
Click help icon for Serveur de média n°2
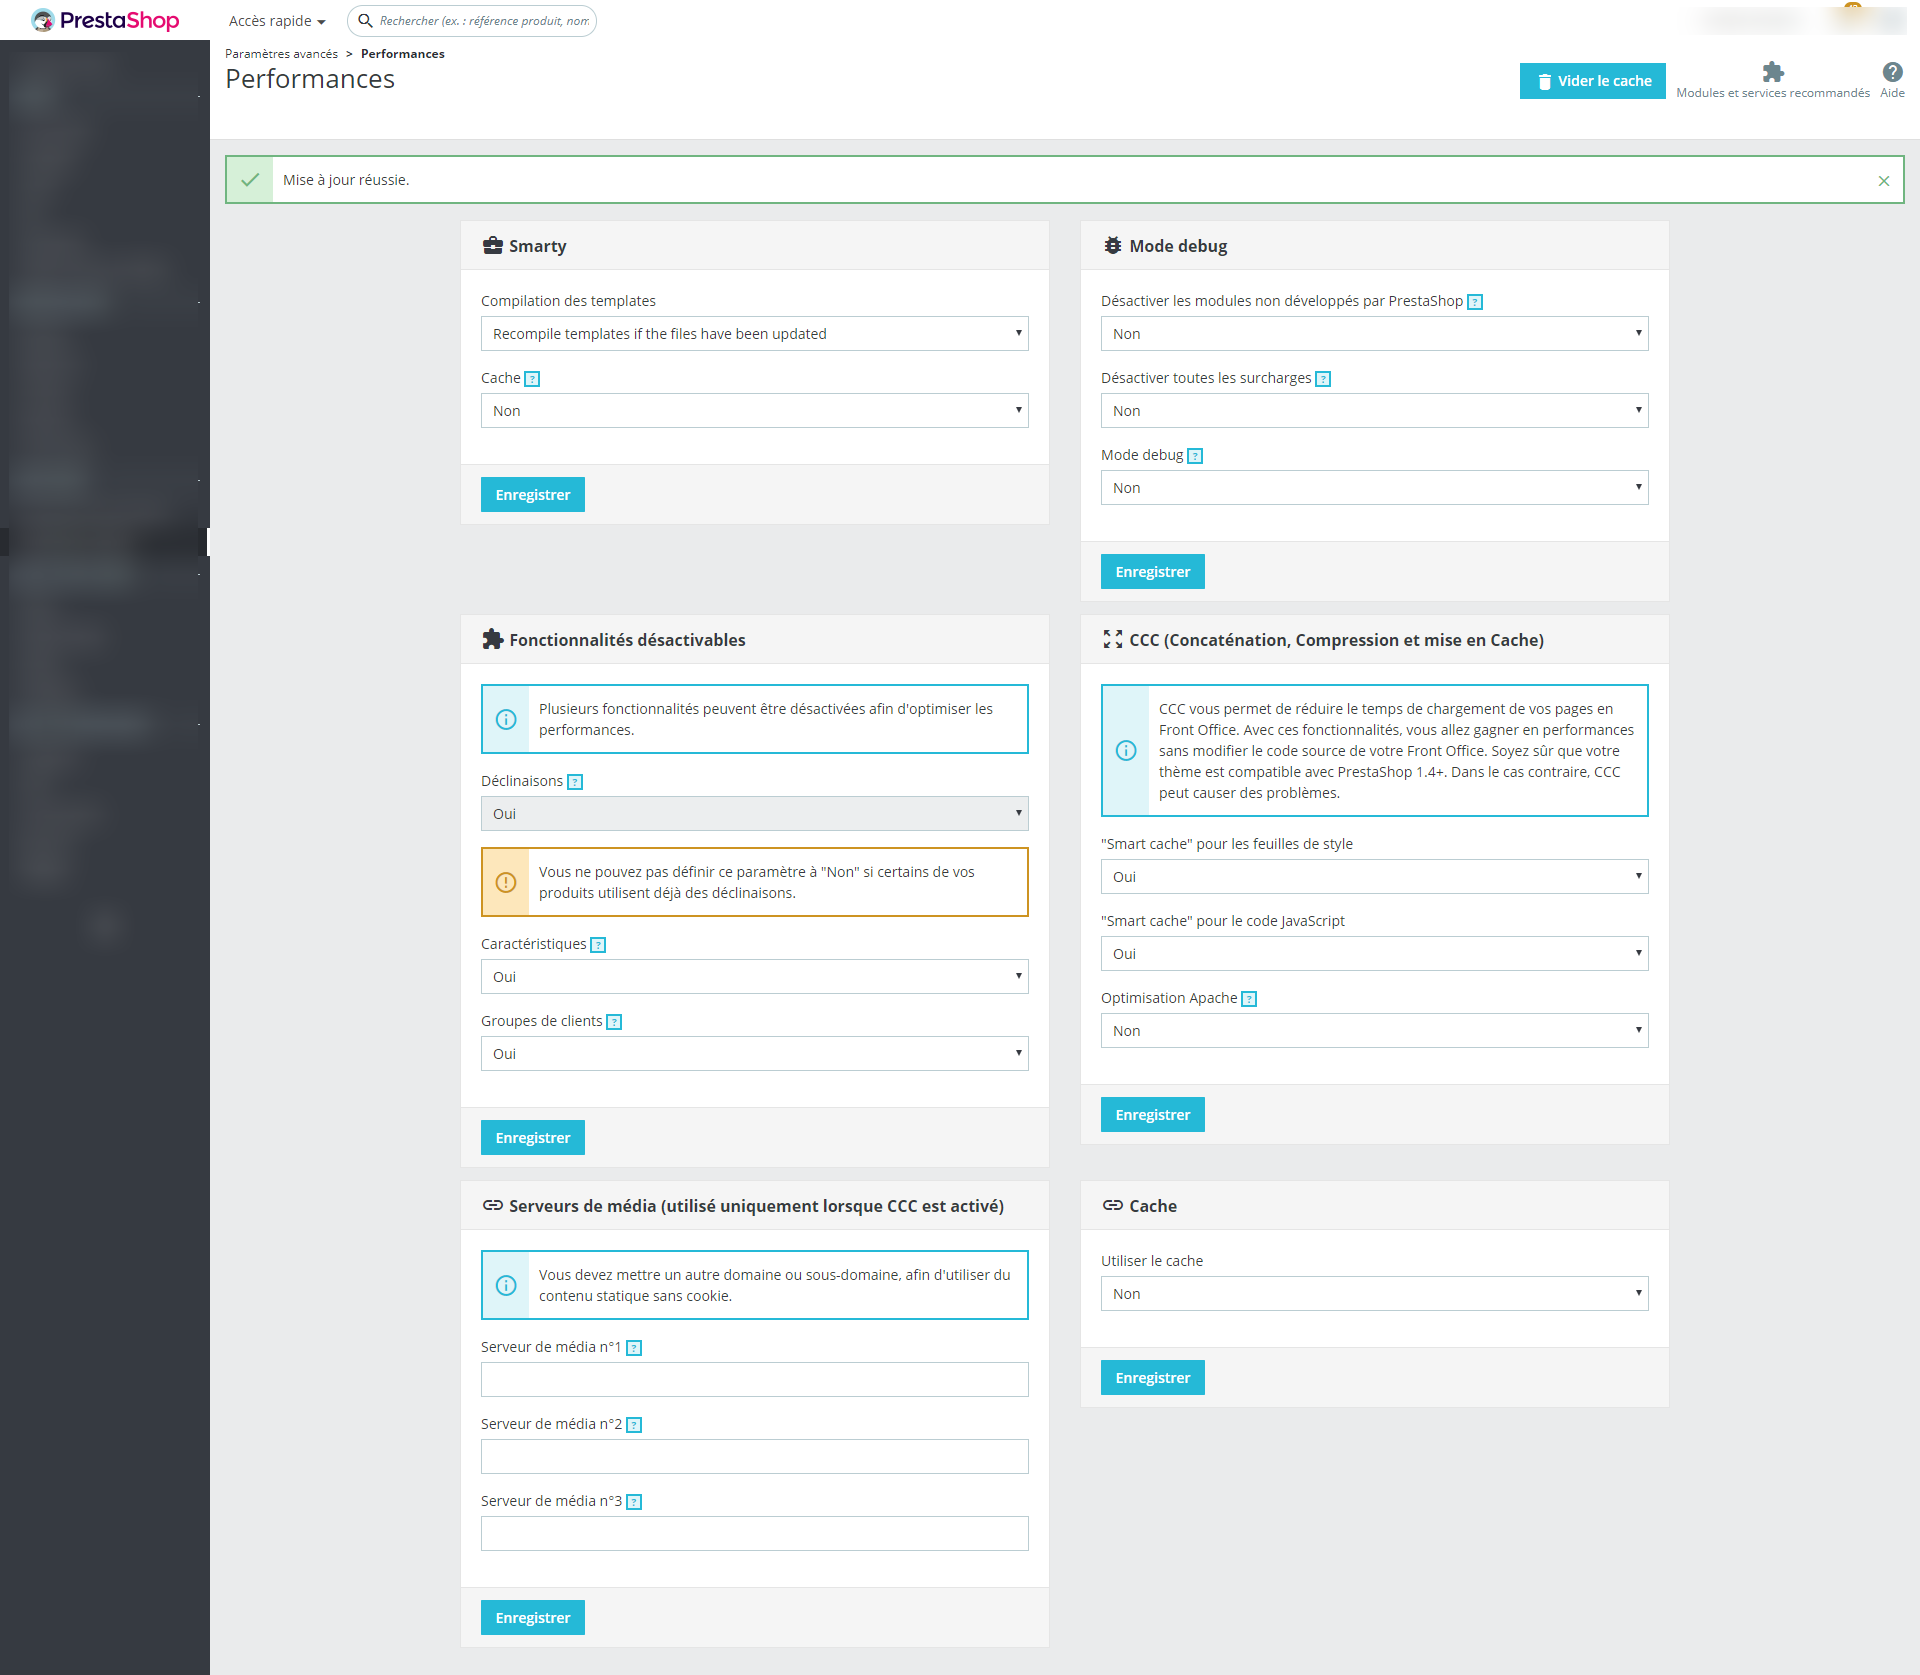(x=633, y=1425)
